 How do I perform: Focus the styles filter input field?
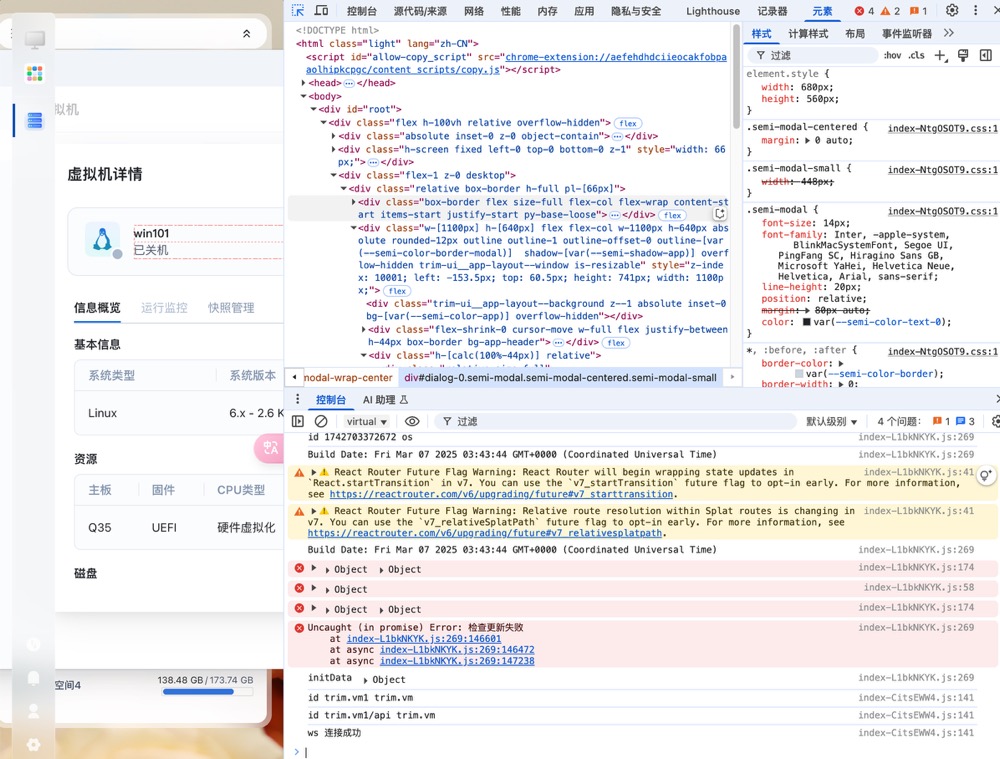[x=814, y=55]
